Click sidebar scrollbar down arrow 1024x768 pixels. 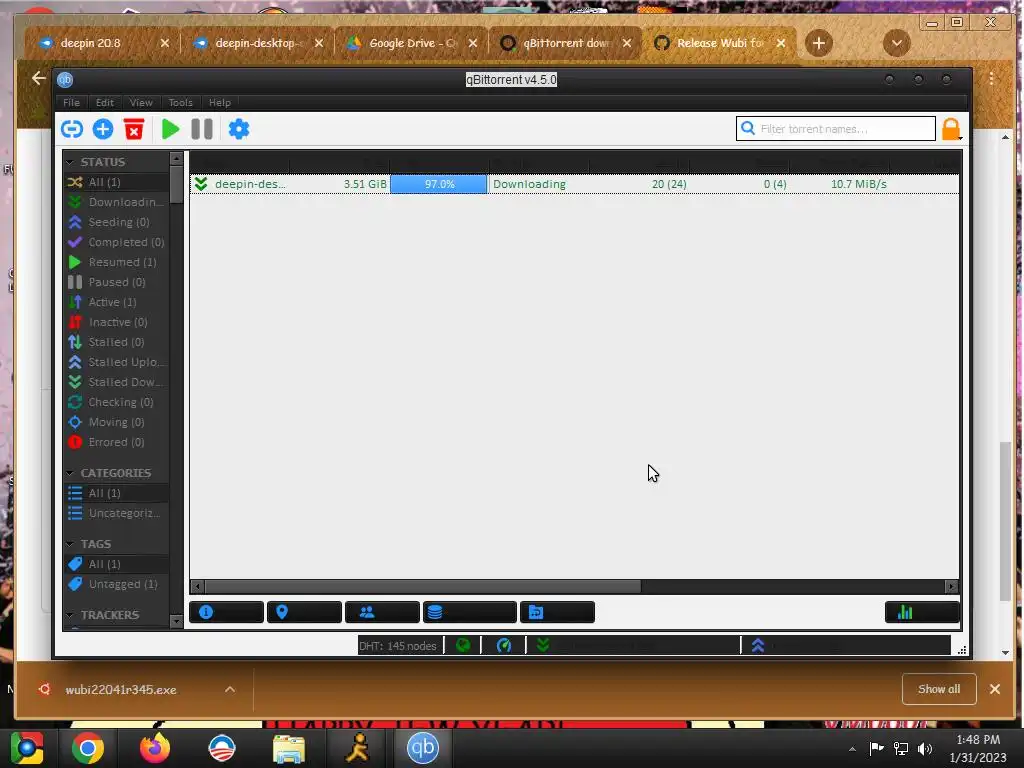(176, 621)
